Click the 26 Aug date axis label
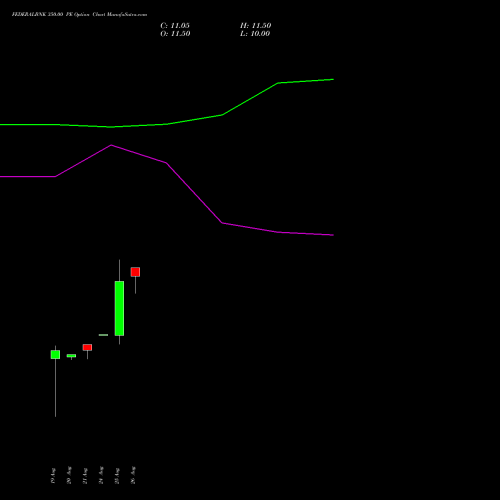 [x=133, y=475]
